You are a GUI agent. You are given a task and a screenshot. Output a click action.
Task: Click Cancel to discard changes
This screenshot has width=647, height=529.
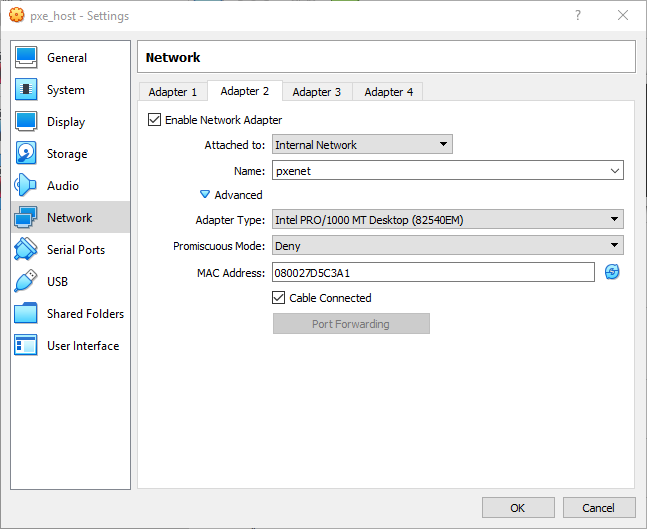click(599, 508)
